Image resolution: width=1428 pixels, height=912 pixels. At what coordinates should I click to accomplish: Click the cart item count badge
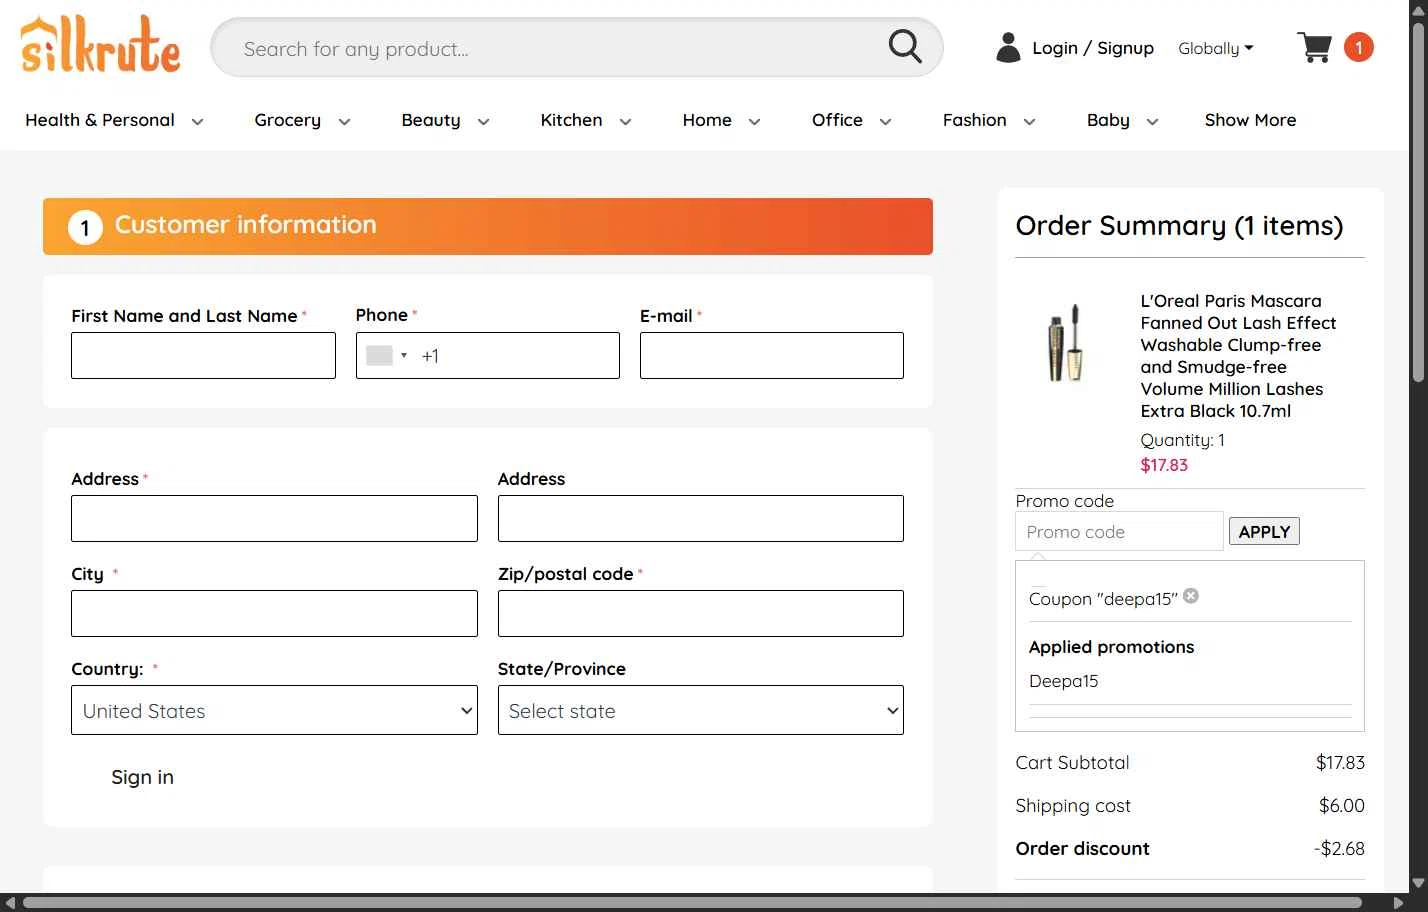point(1358,47)
